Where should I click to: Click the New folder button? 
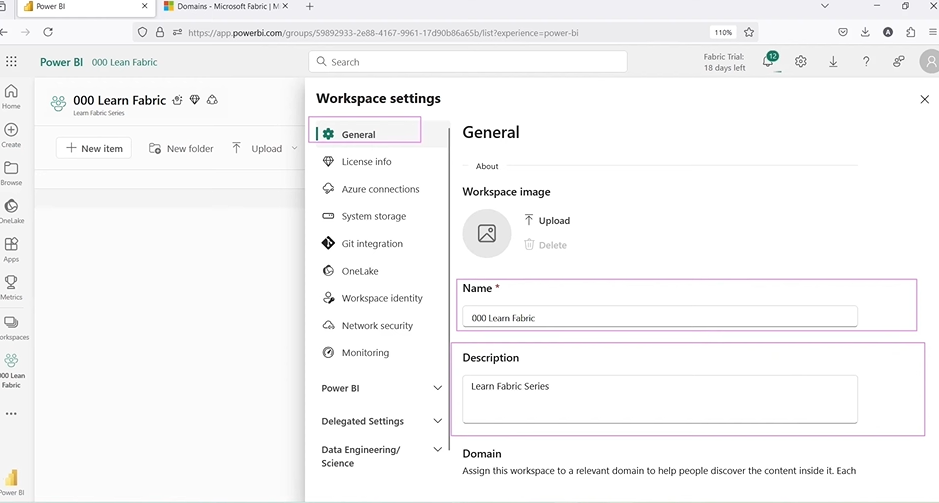pos(181,149)
